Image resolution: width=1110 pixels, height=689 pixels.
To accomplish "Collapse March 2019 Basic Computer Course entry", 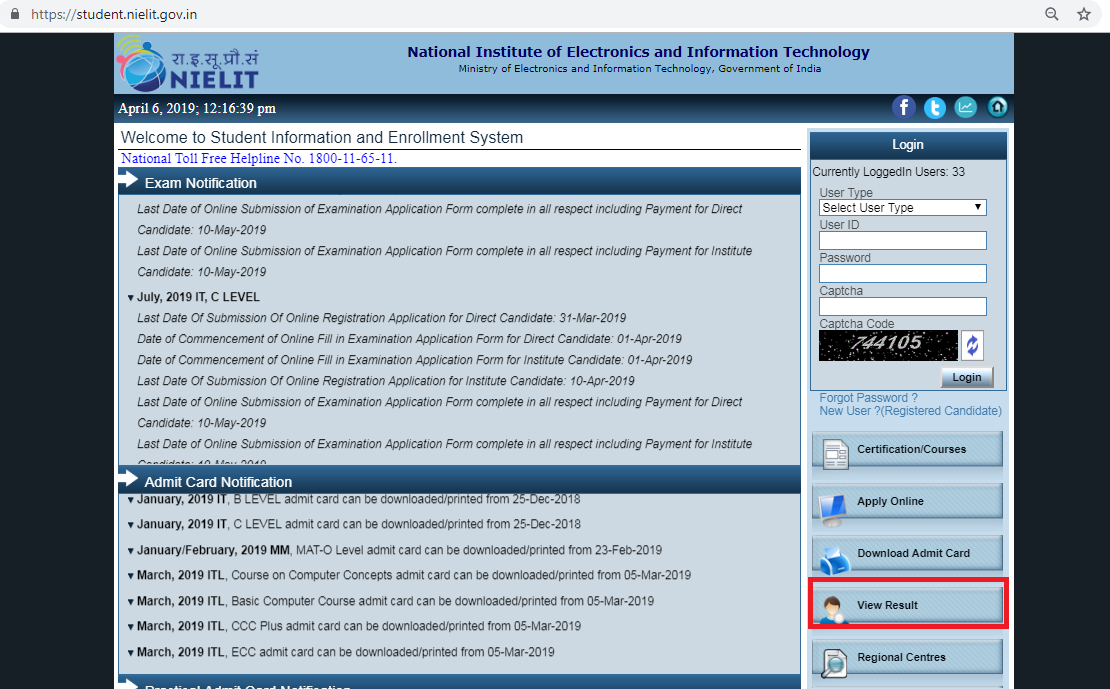I will coord(130,602).
